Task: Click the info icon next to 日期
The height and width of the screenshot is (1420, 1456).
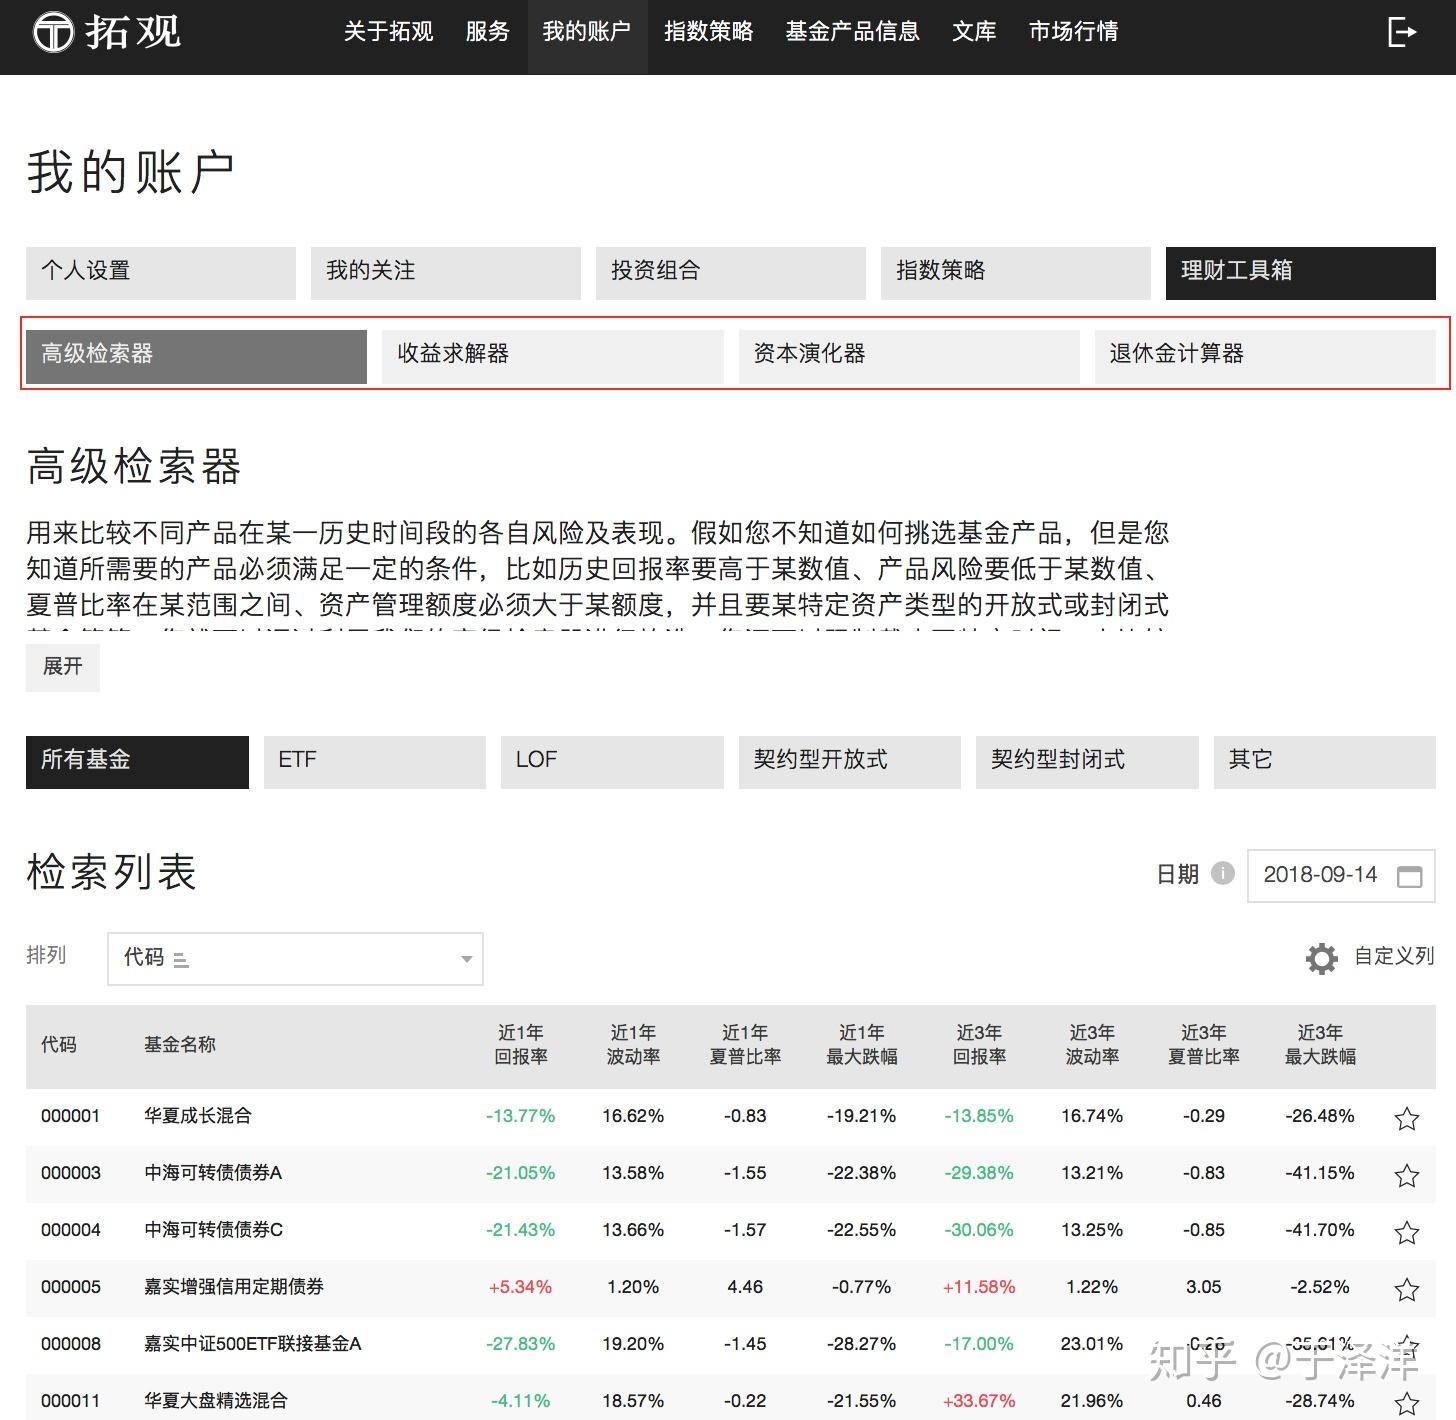Action: click(x=1222, y=873)
